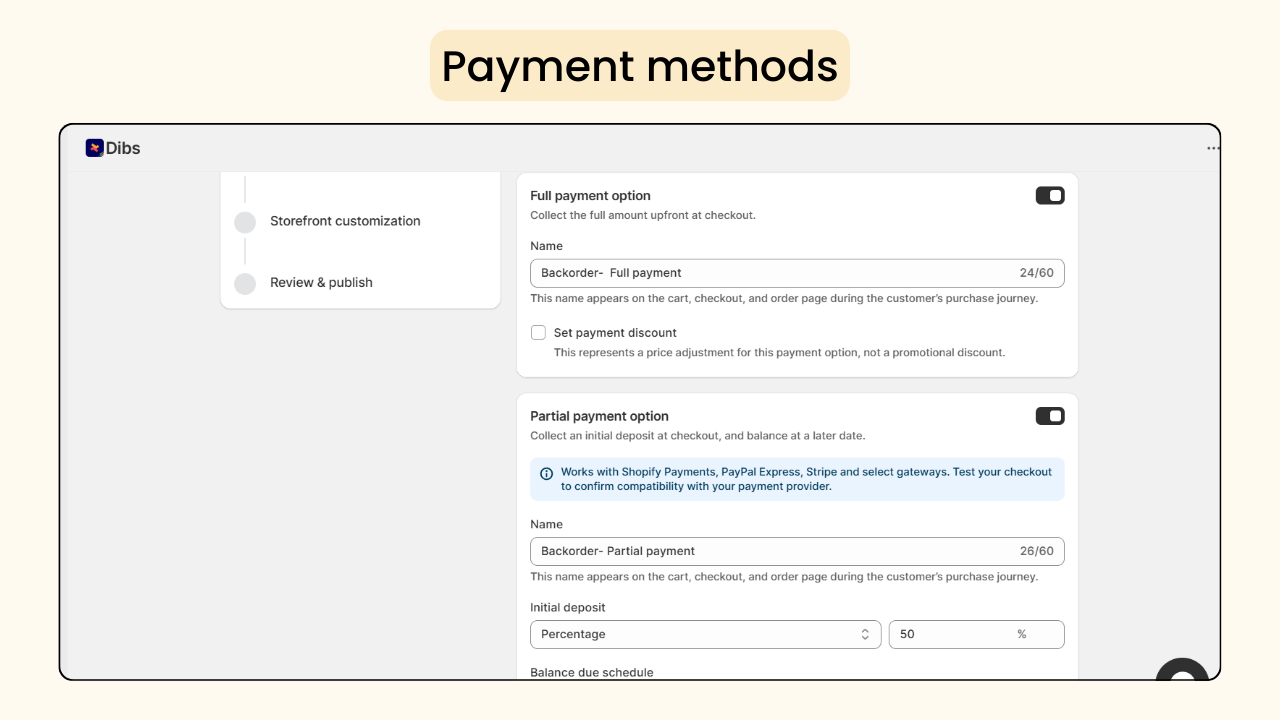Check the Set payment discount checkbox

tap(538, 332)
